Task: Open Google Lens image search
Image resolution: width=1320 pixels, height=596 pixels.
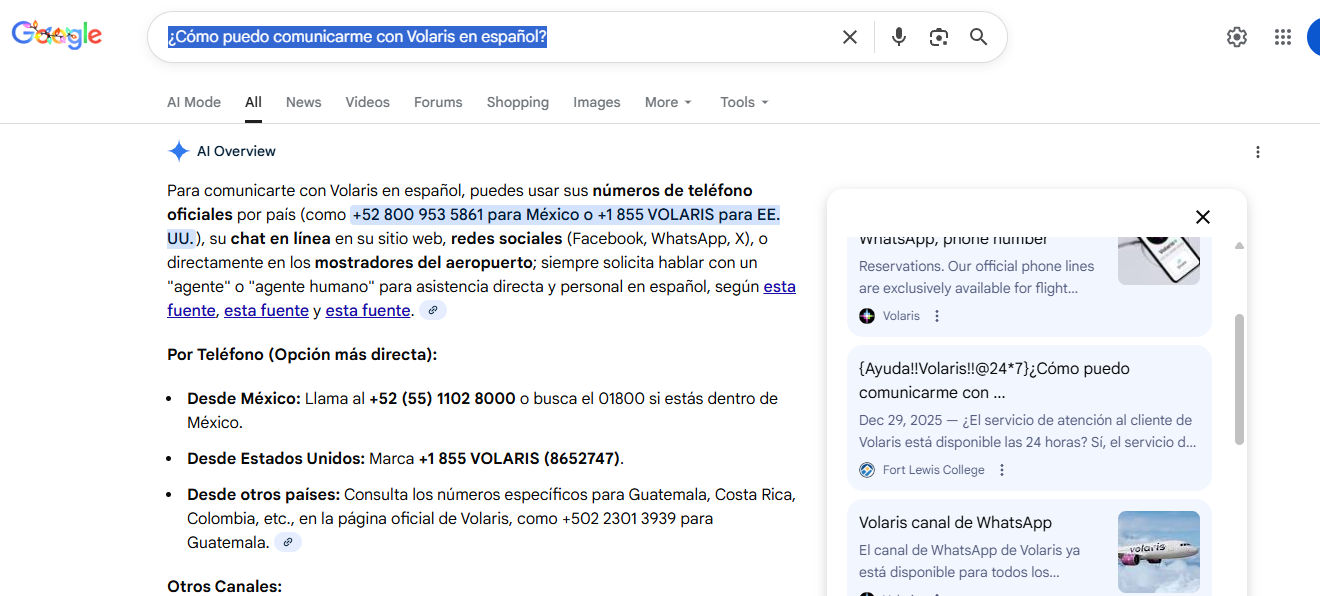Action: pyautogui.click(x=938, y=36)
